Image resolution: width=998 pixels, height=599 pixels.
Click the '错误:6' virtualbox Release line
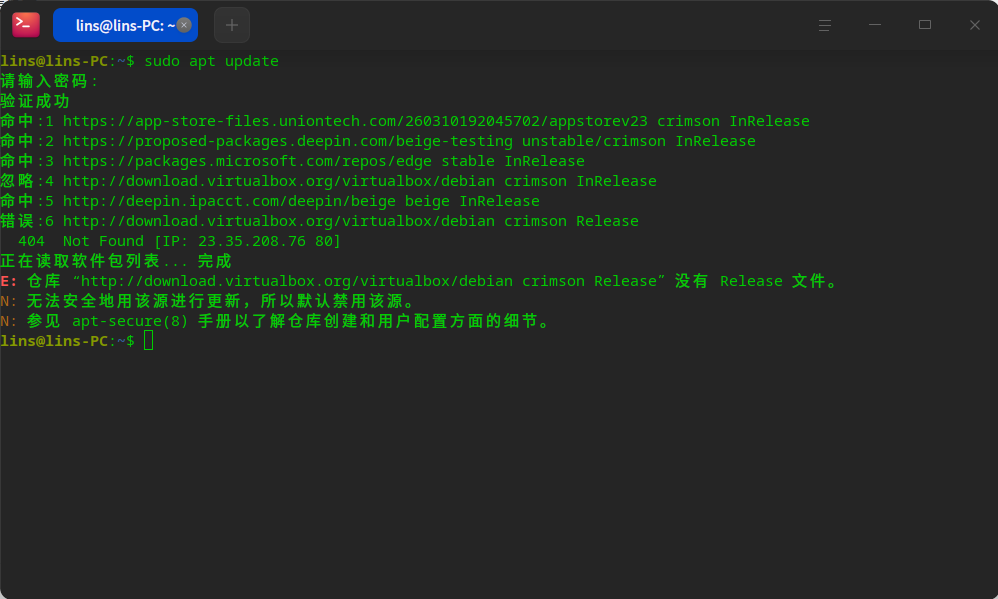click(320, 221)
